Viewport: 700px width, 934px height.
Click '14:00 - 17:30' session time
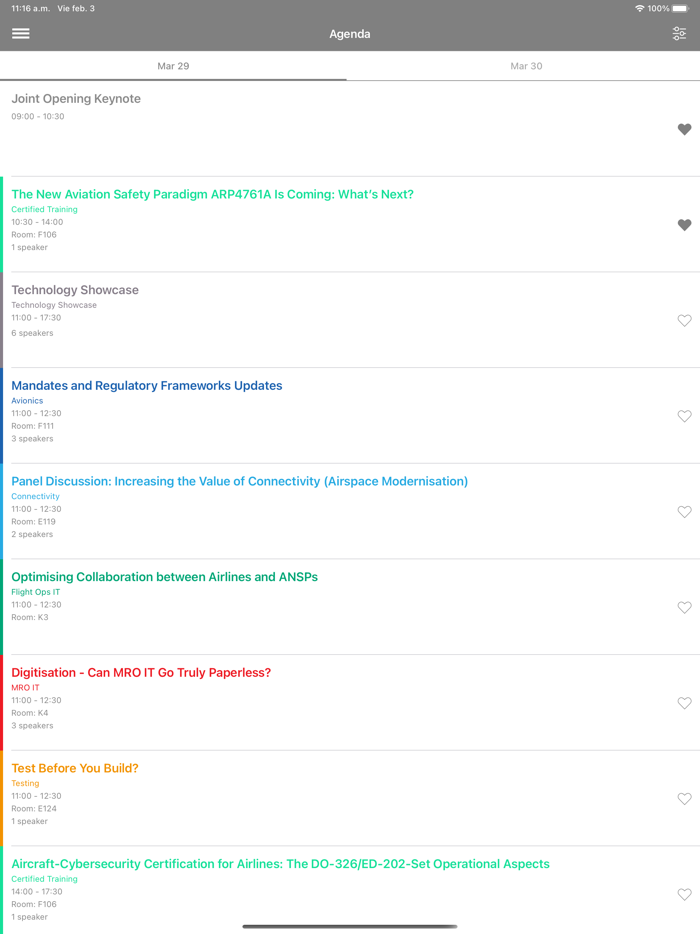[x=37, y=892]
